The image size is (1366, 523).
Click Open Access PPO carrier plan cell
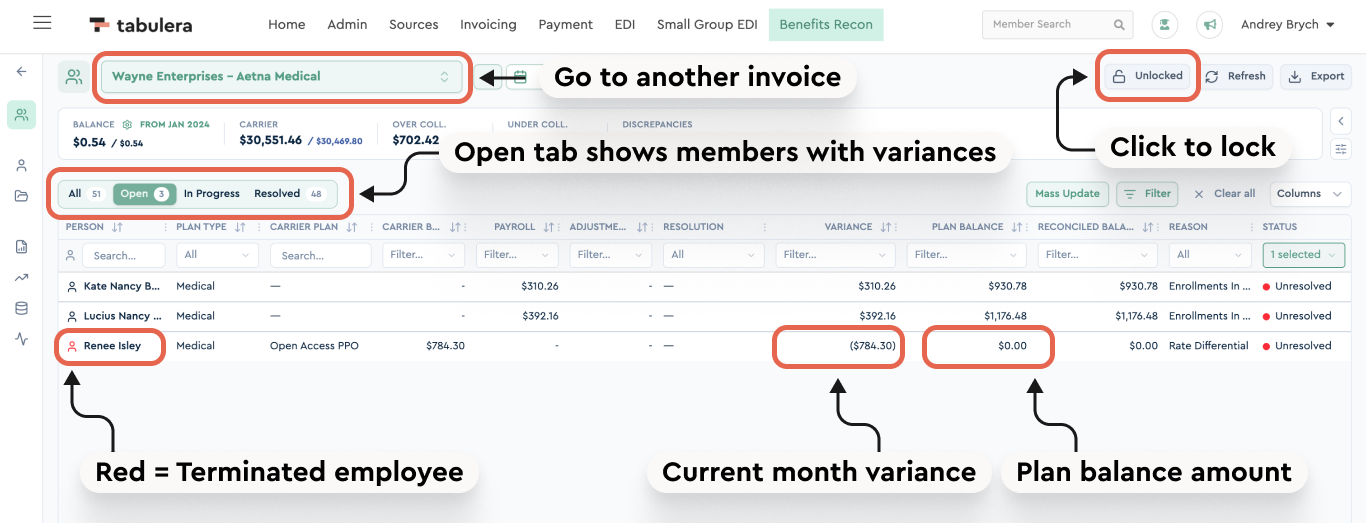314,346
